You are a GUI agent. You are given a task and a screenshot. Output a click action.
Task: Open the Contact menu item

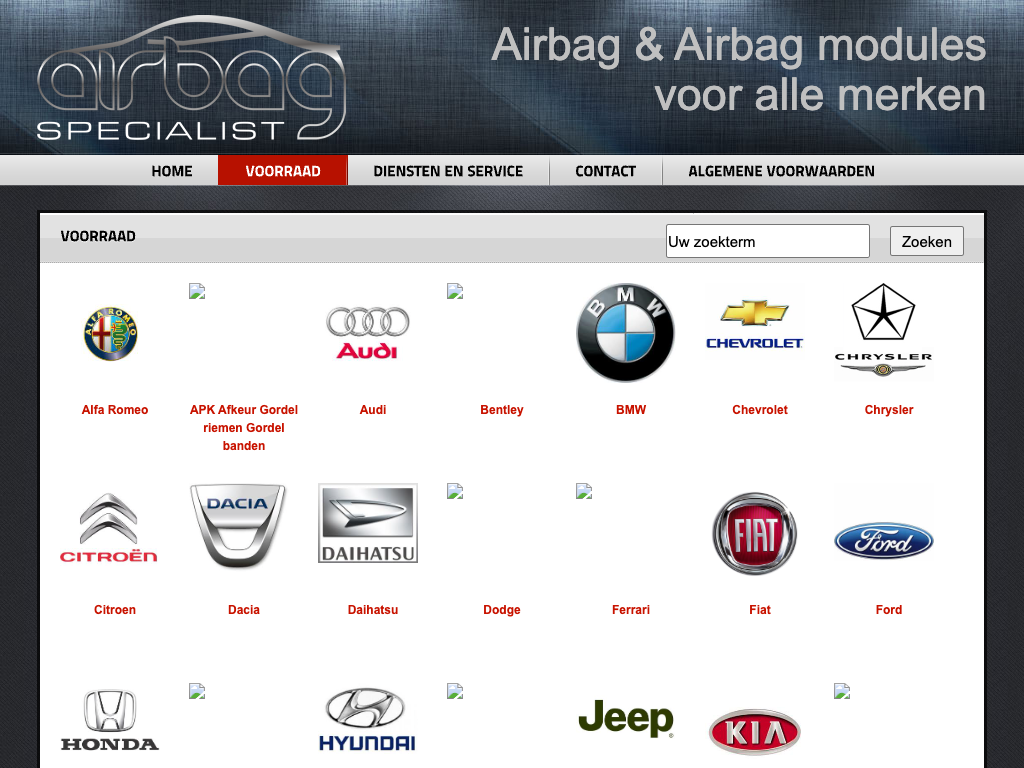605,171
